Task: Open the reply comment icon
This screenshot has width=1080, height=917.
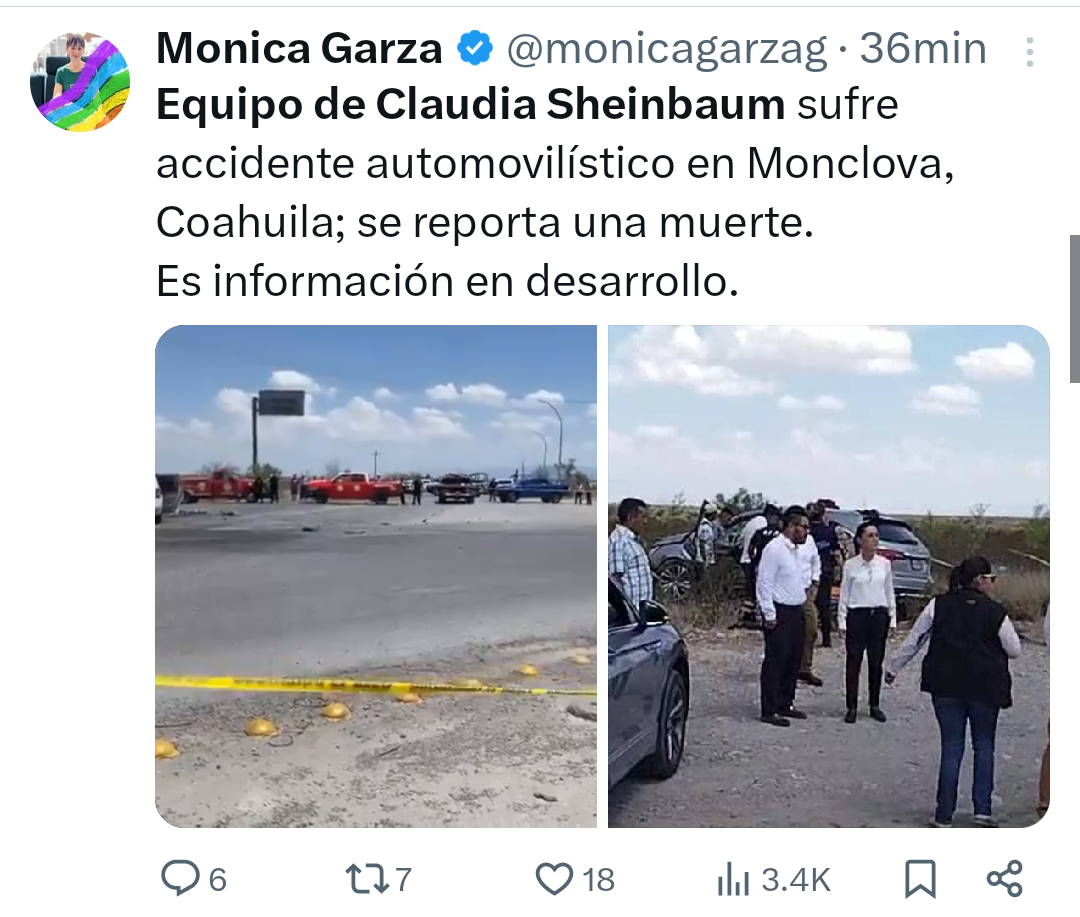Action: click(180, 878)
